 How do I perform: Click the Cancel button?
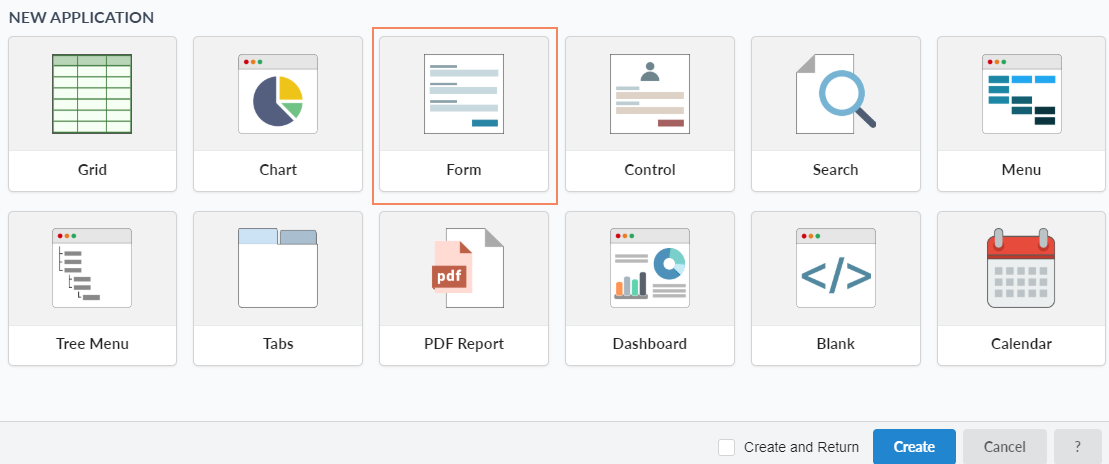[x=1004, y=447]
